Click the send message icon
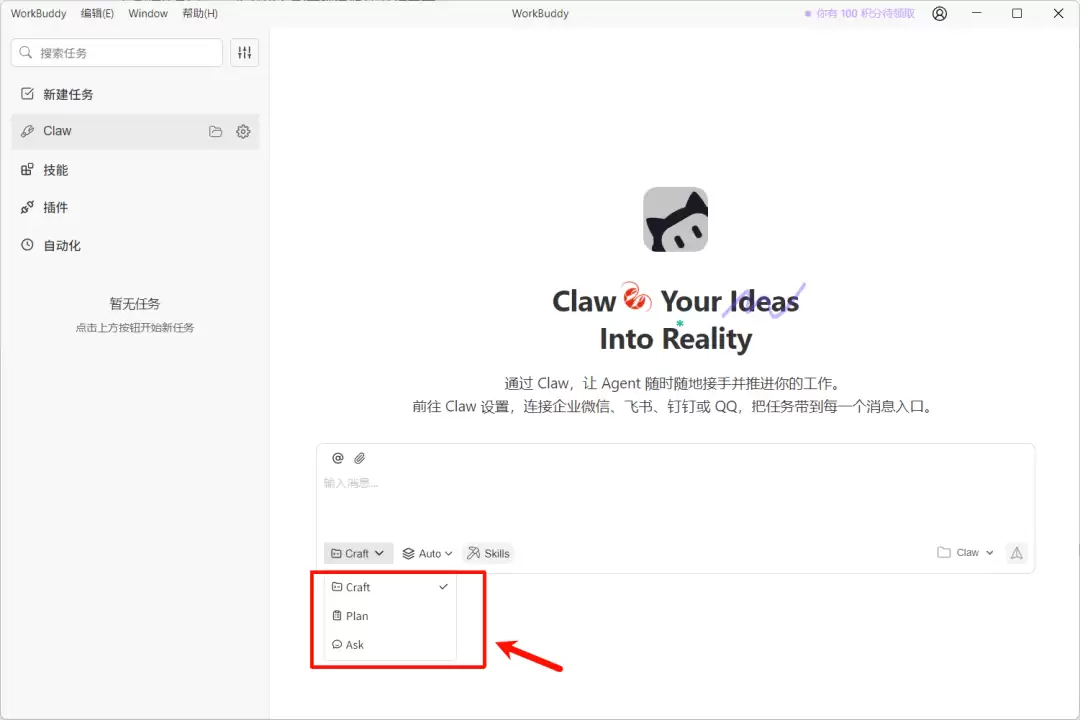The height and width of the screenshot is (720, 1080). point(1016,553)
